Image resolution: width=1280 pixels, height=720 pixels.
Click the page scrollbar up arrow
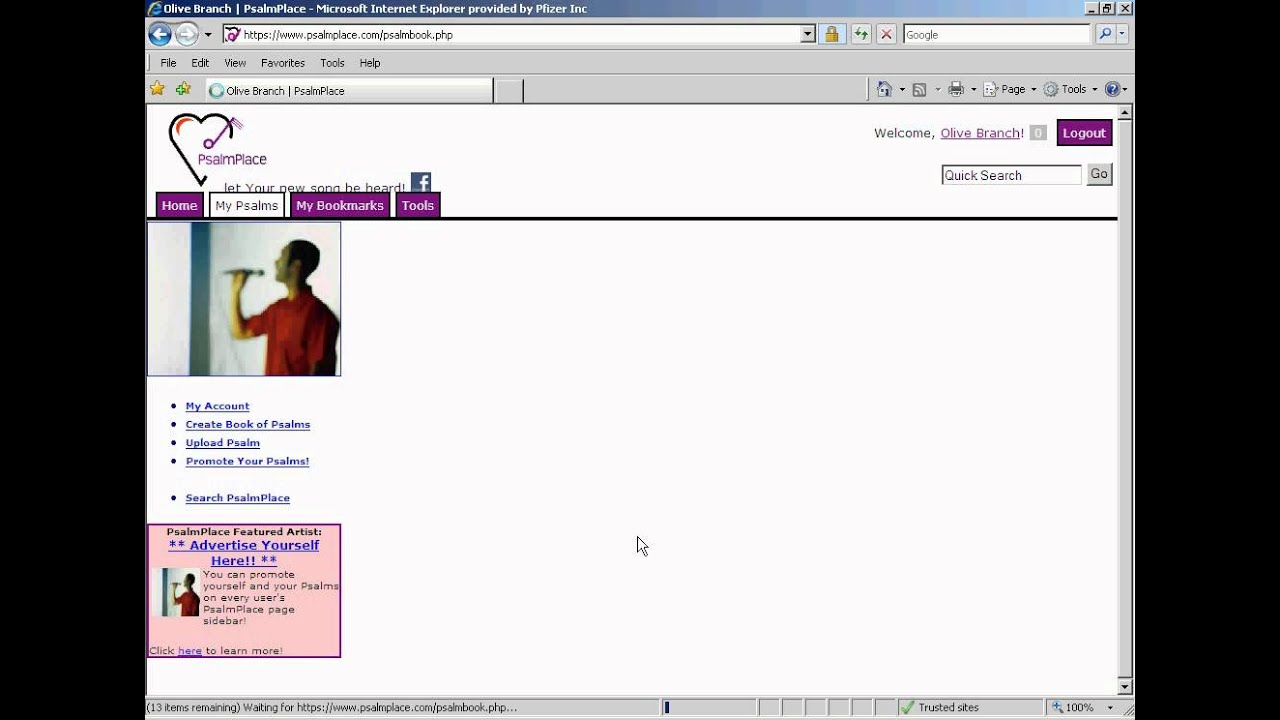coord(1125,113)
